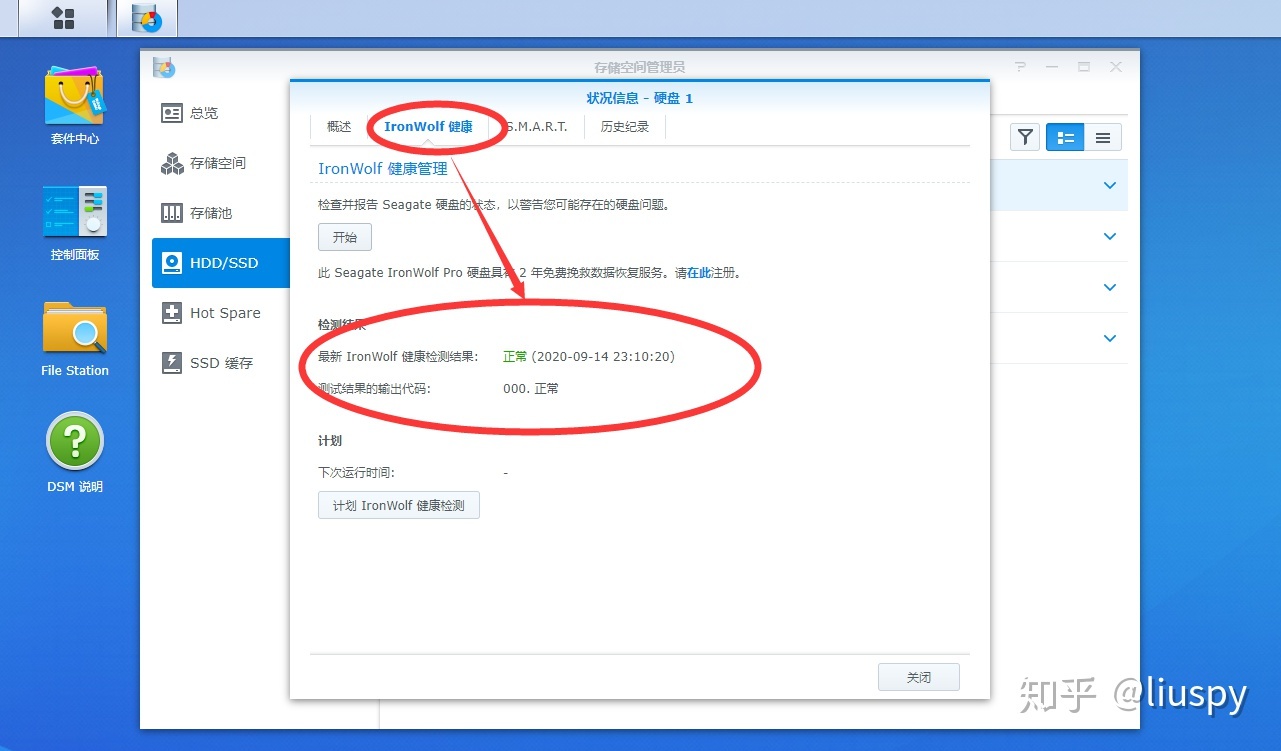Expand the fourth drive row chevron

(x=1109, y=338)
